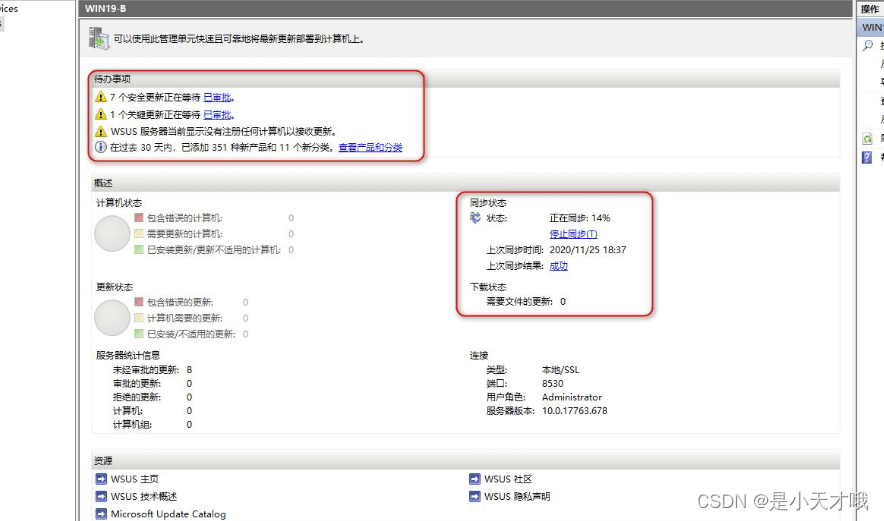Click red legend square for 包含错误的更新

click(x=139, y=302)
